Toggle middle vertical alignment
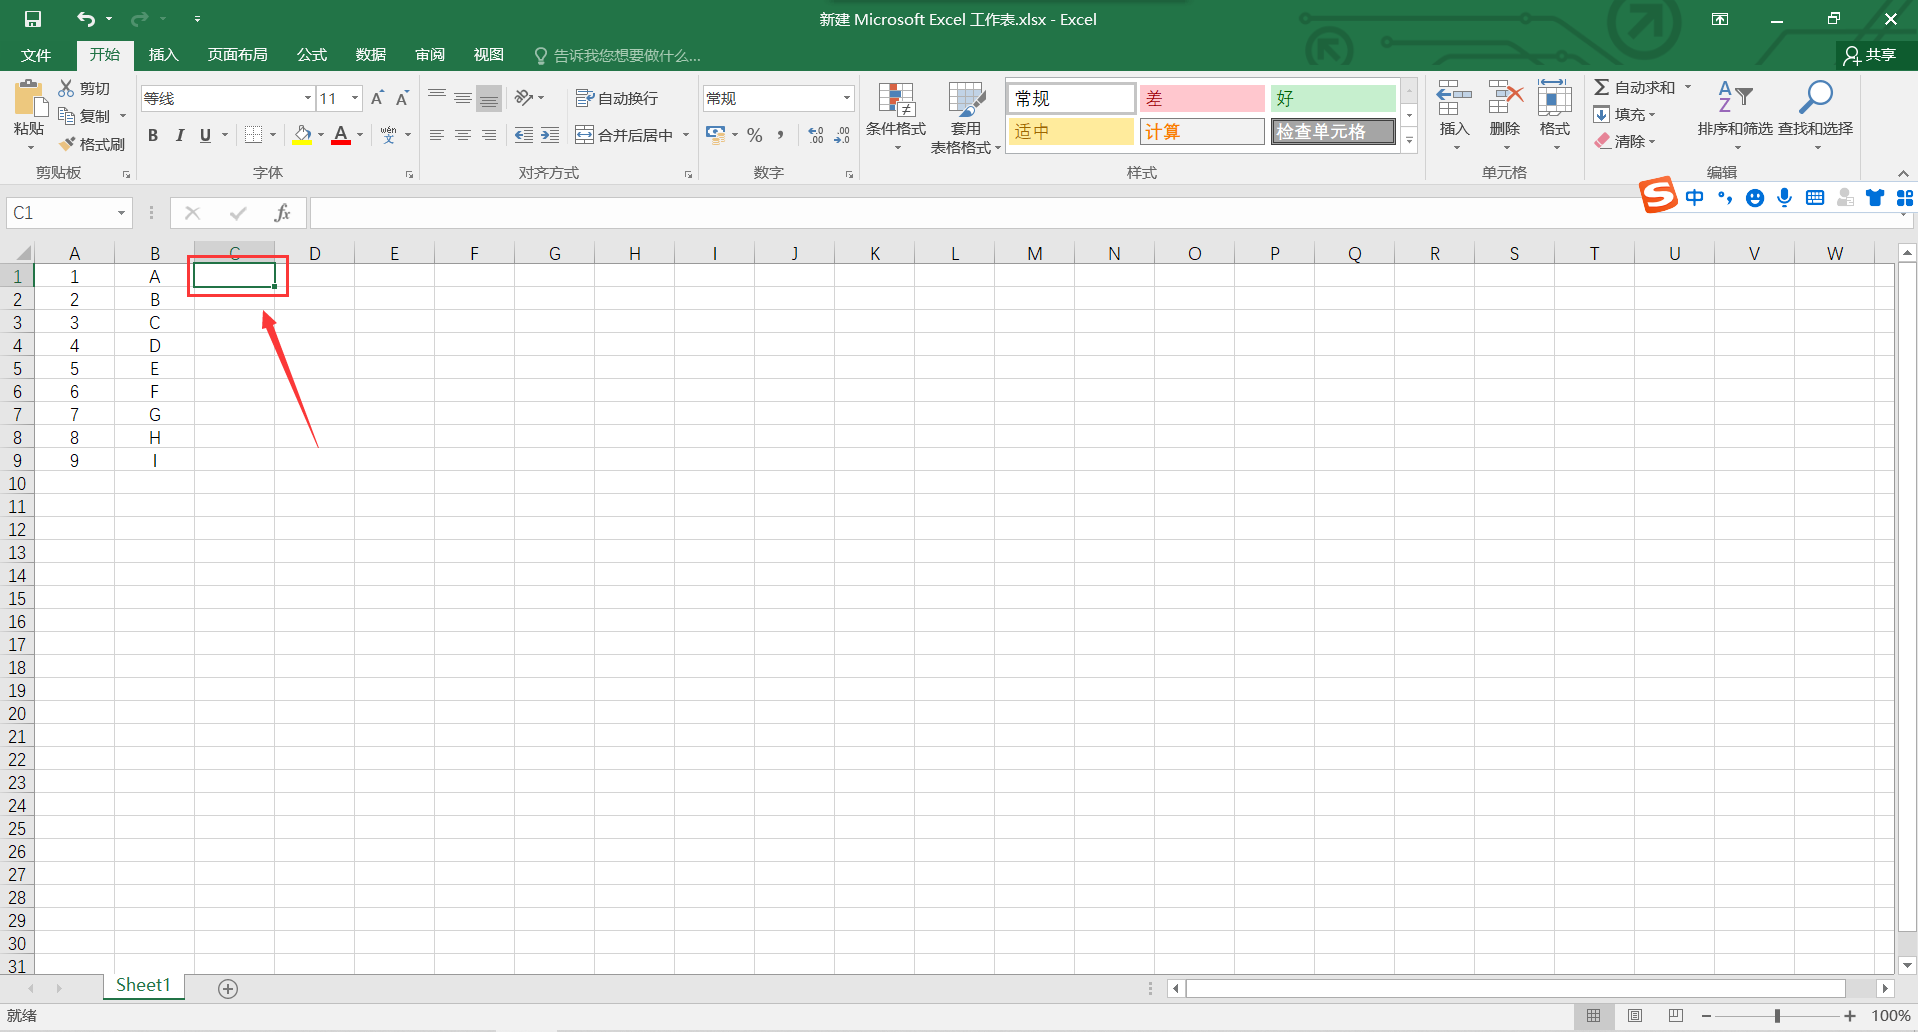Image resolution: width=1918 pixels, height=1032 pixels. 463,98
